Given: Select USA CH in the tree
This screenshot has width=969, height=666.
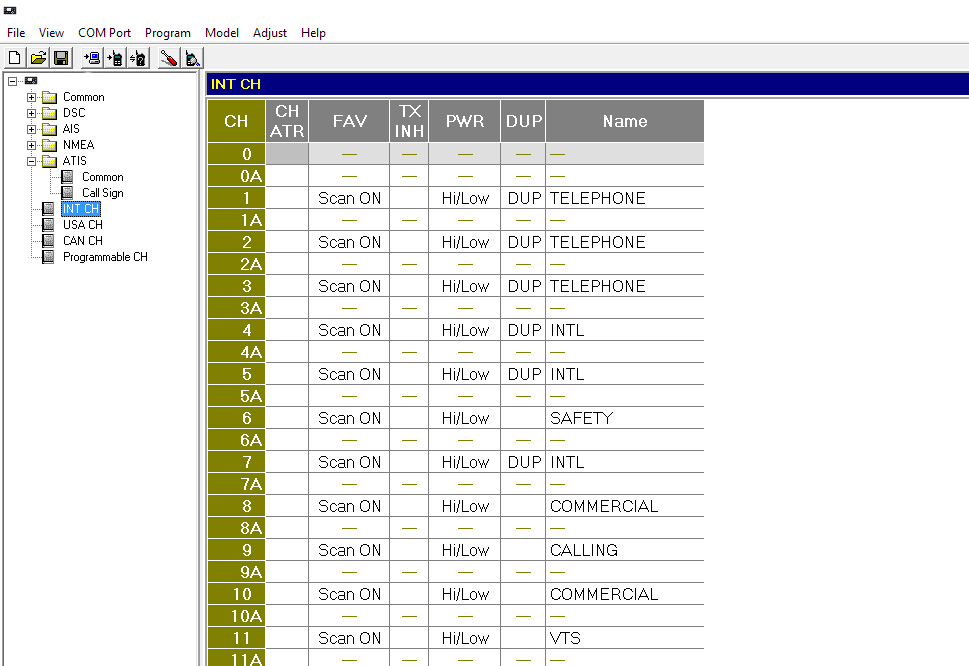Looking at the screenshot, I should 82,225.
